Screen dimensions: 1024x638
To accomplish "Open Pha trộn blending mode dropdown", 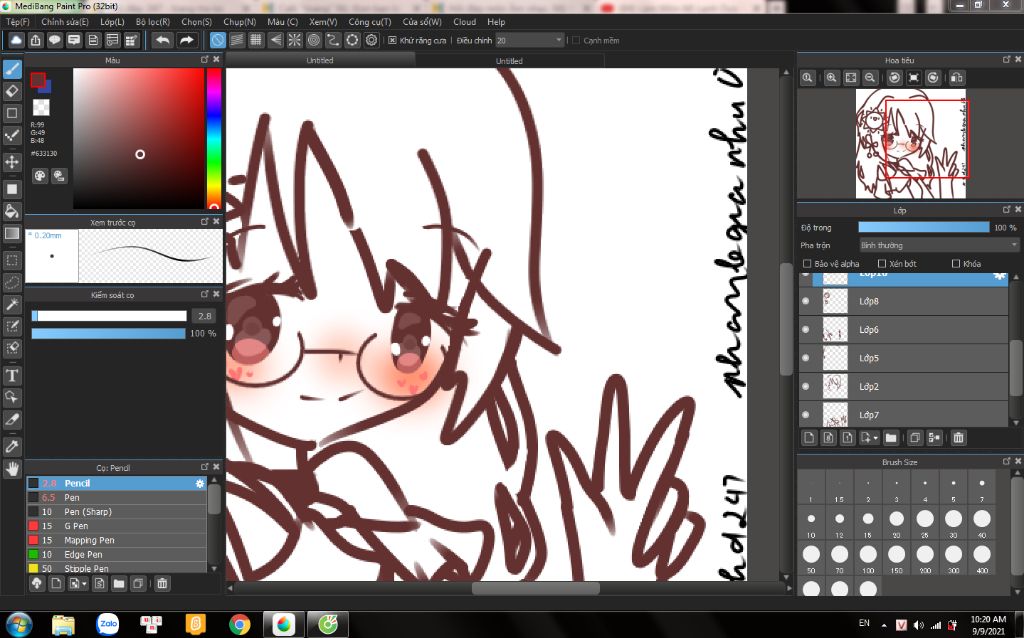I will [x=938, y=246].
